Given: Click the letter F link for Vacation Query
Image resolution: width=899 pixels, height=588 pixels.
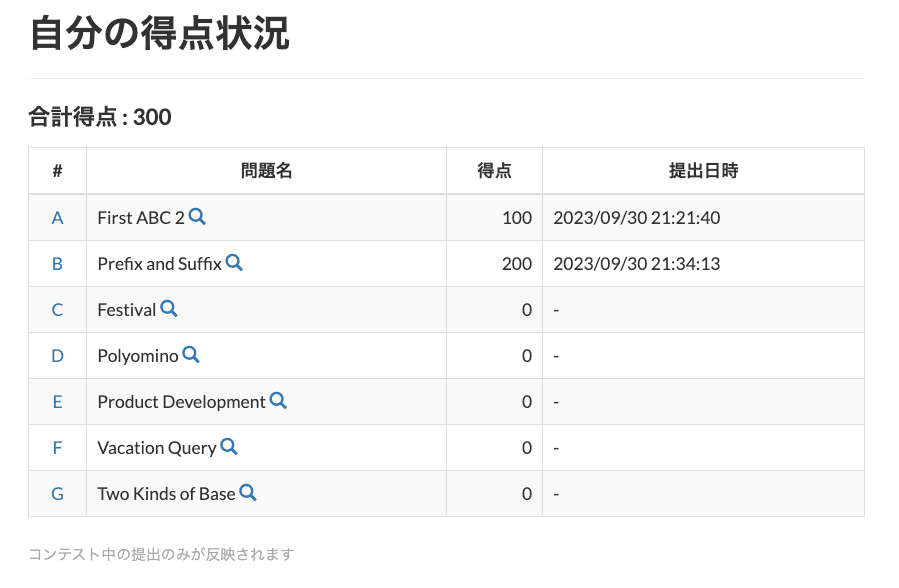Looking at the screenshot, I should 57,447.
